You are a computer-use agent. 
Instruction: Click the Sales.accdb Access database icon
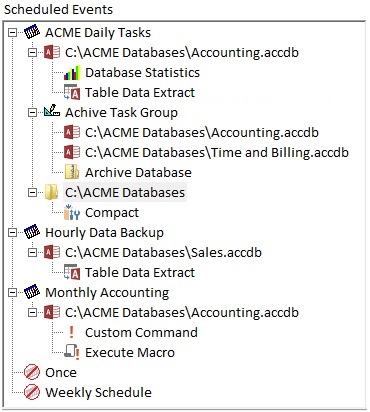click(x=52, y=252)
